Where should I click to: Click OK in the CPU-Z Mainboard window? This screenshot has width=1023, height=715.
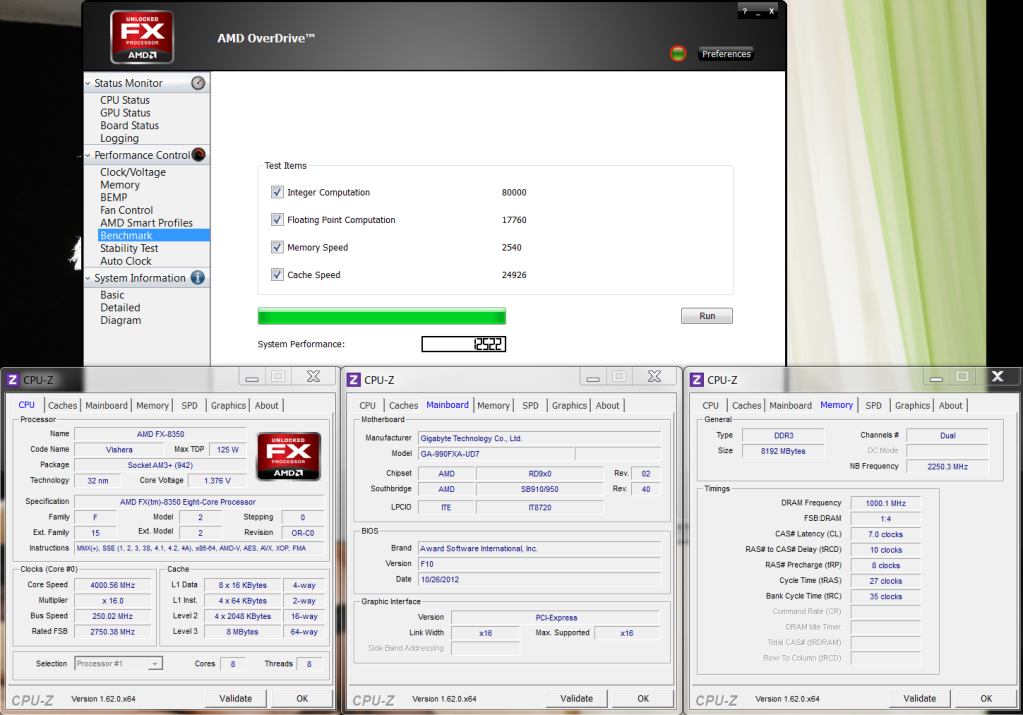(643, 698)
